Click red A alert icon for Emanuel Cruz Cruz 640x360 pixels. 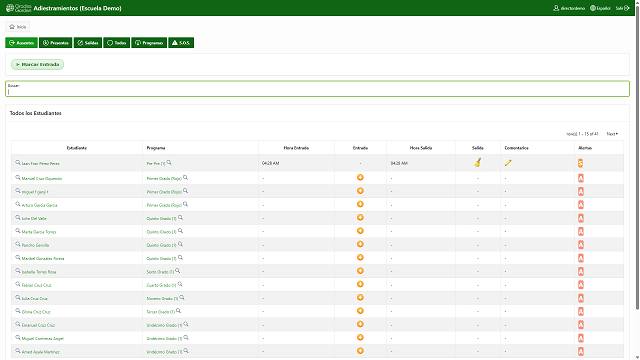581,325
